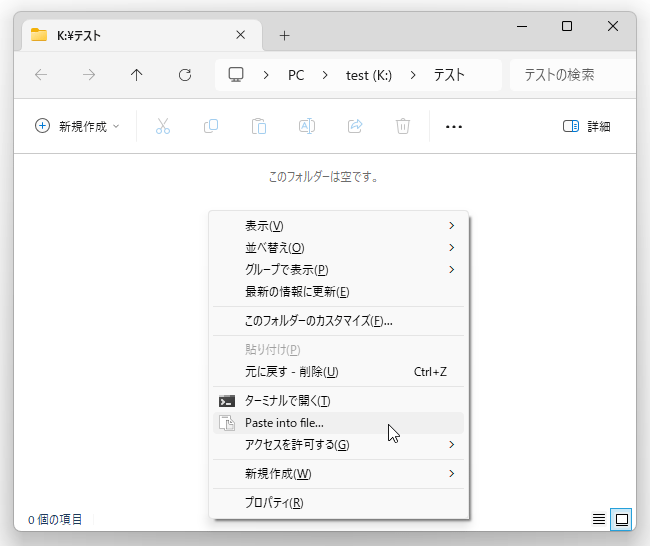Go forward with the right arrow
This screenshot has height=546, width=650.
click(89, 75)
